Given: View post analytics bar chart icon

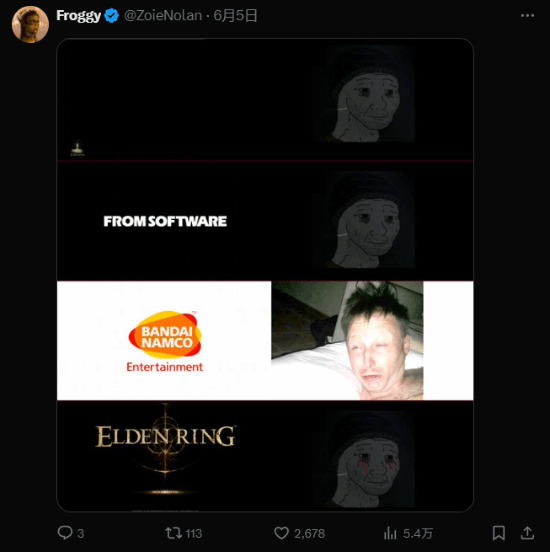Looking at the screenshot, I should click(x=390, y=533).
